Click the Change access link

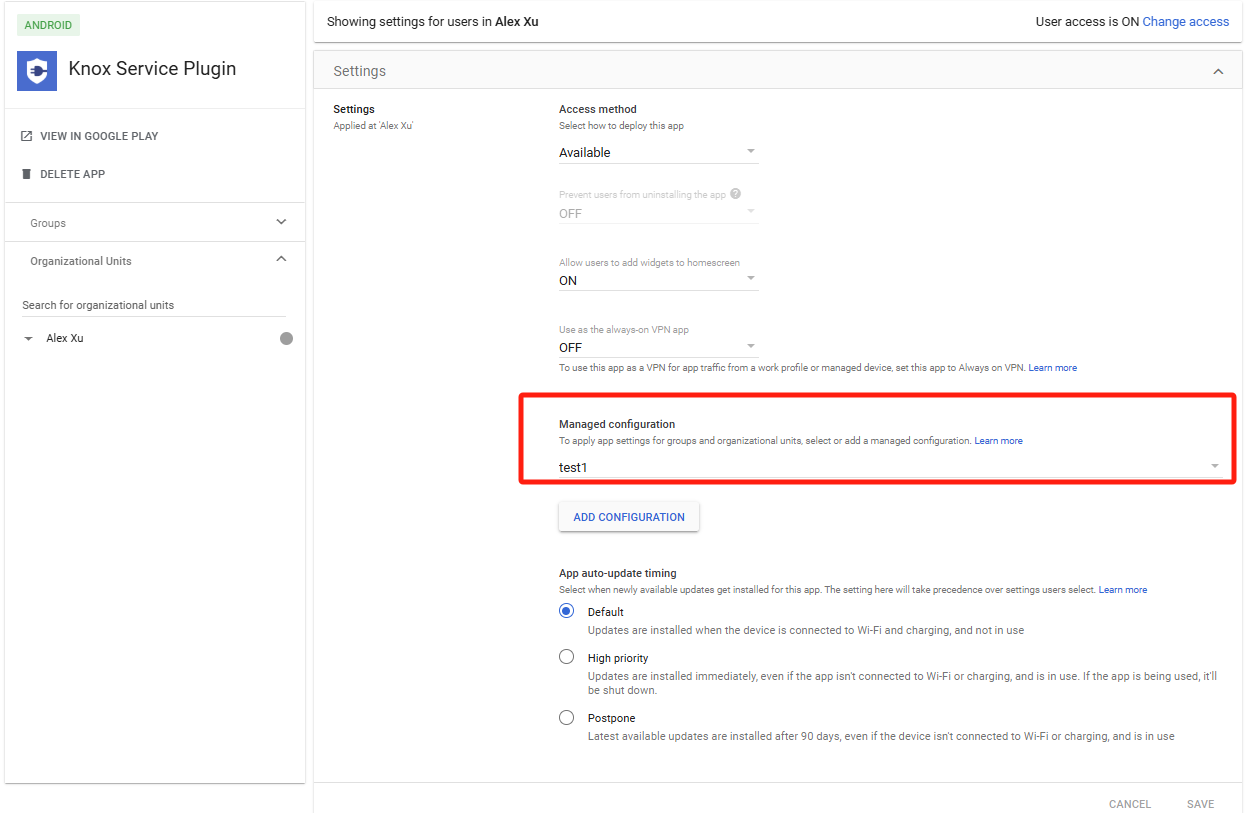point(1186,21)
